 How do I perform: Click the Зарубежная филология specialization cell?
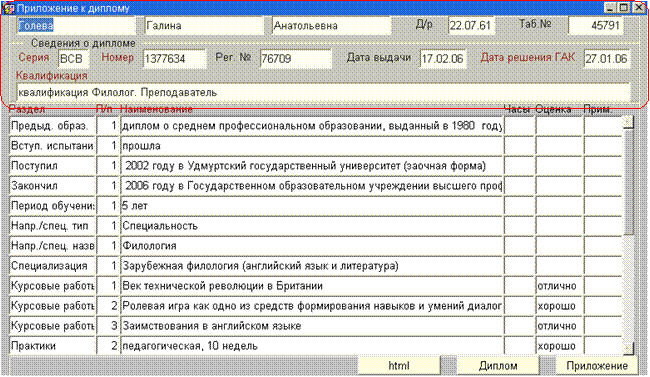311,265
